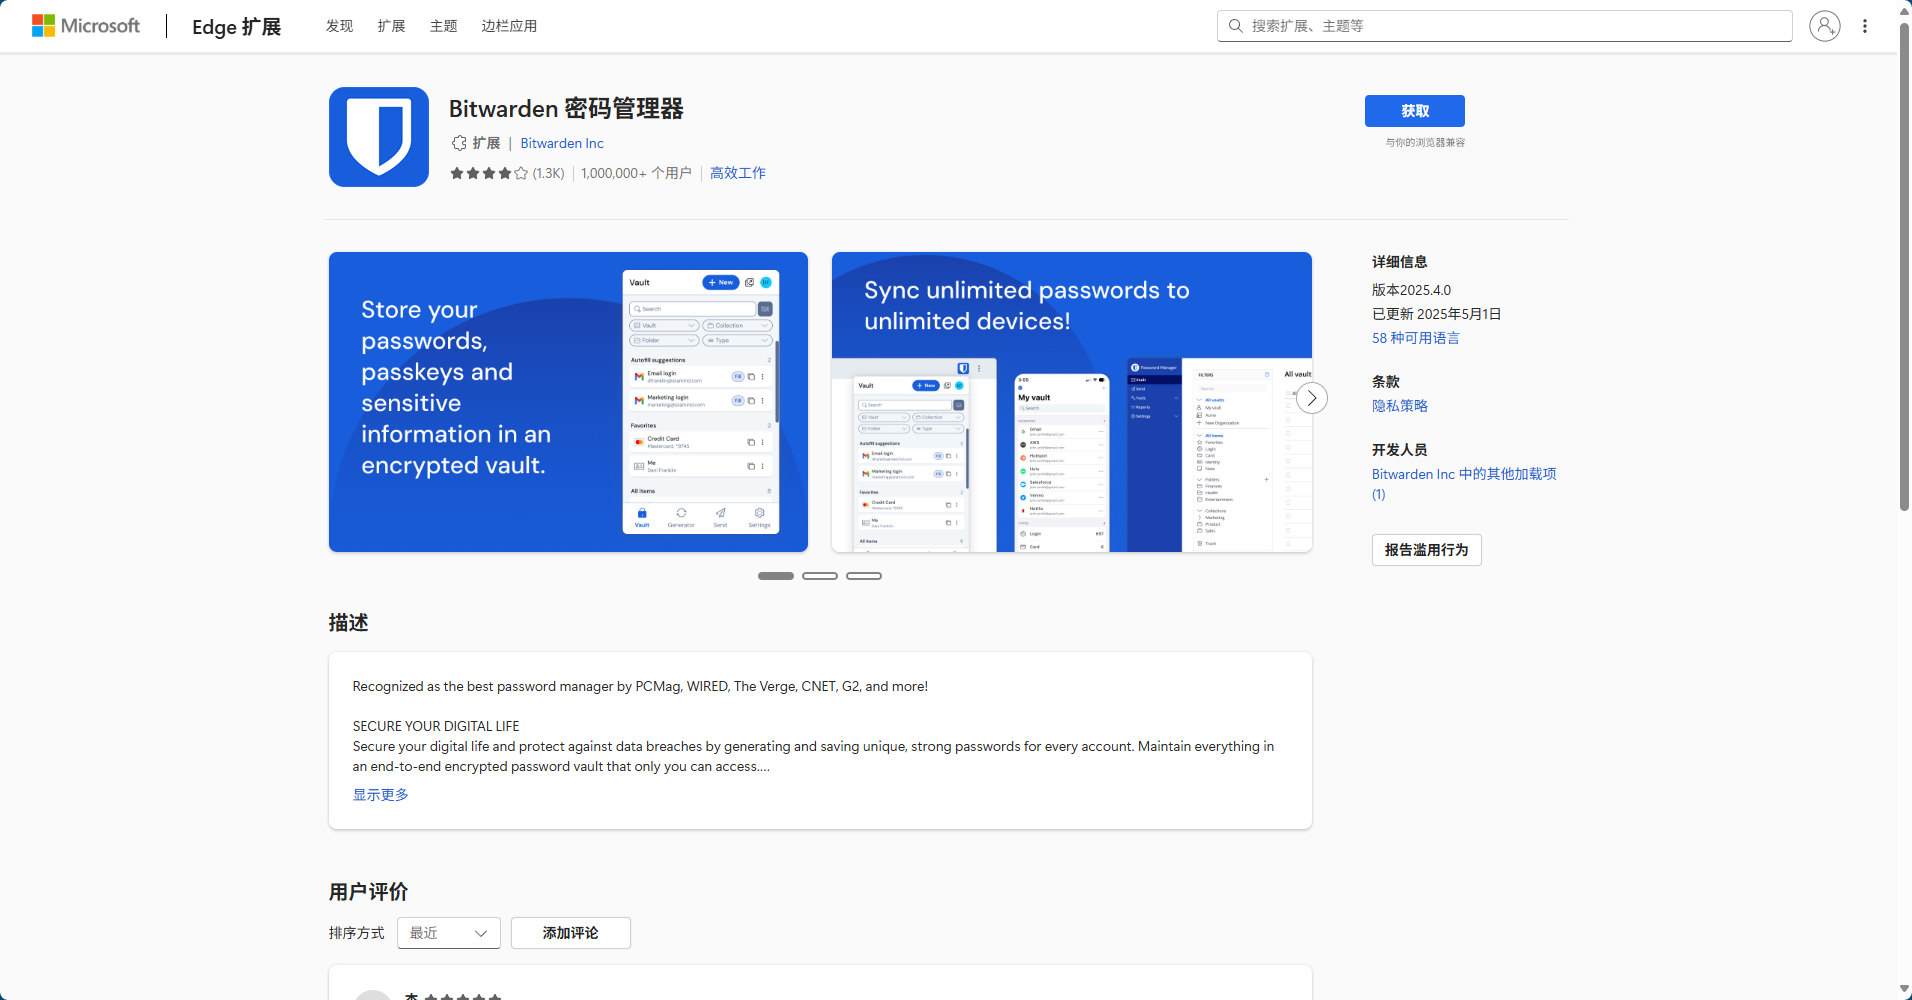Open the 扩展 navigation tab
1912x1000 pixels.
(x=391, y=26)
